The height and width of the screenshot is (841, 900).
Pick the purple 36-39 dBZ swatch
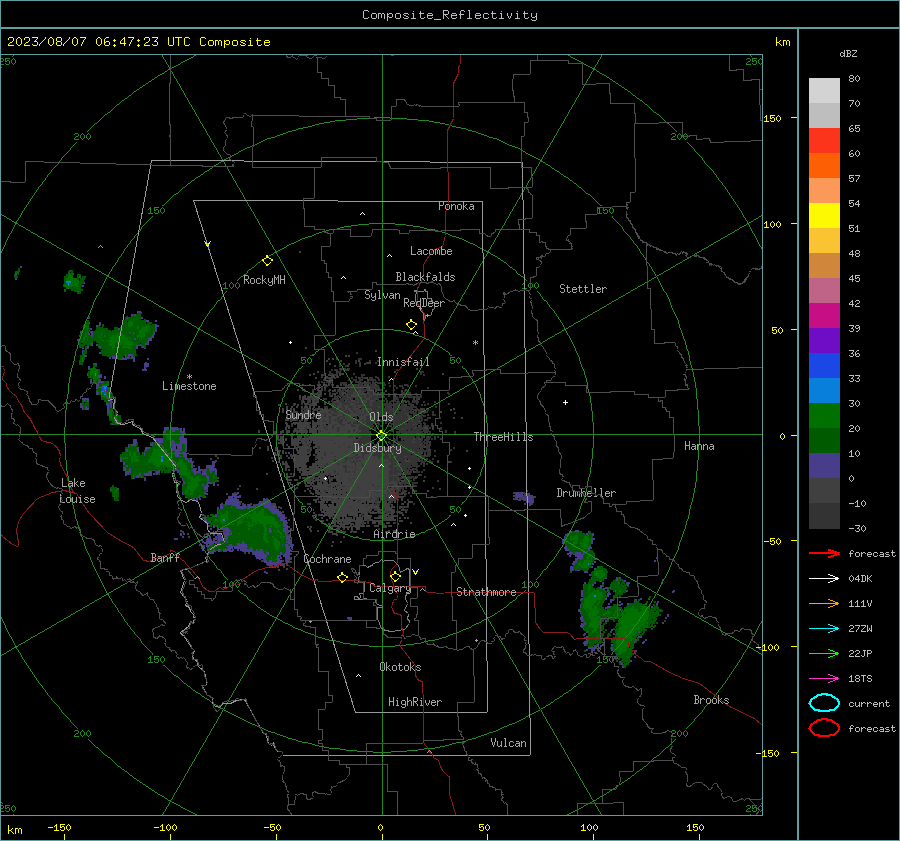click(x=824, y=340)
